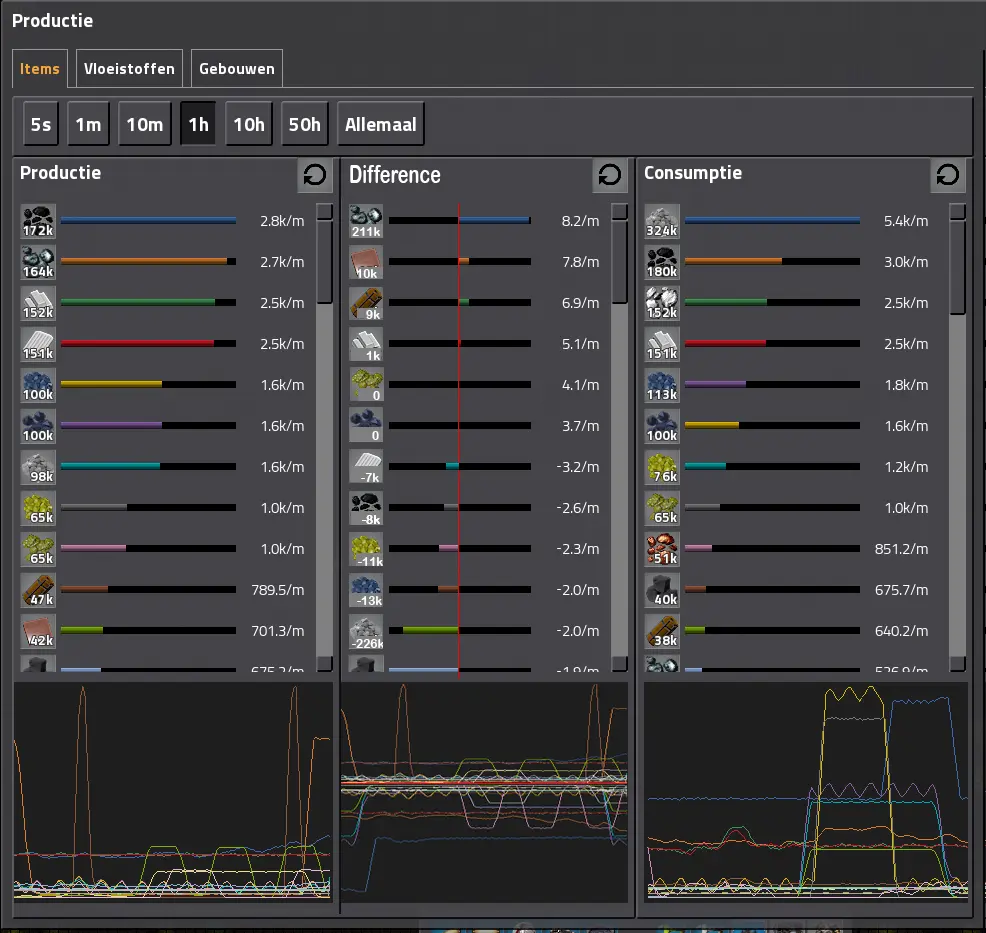
Task: Click the 76k yellow ore icon in Consumptie
Action: tap(662, 467)
